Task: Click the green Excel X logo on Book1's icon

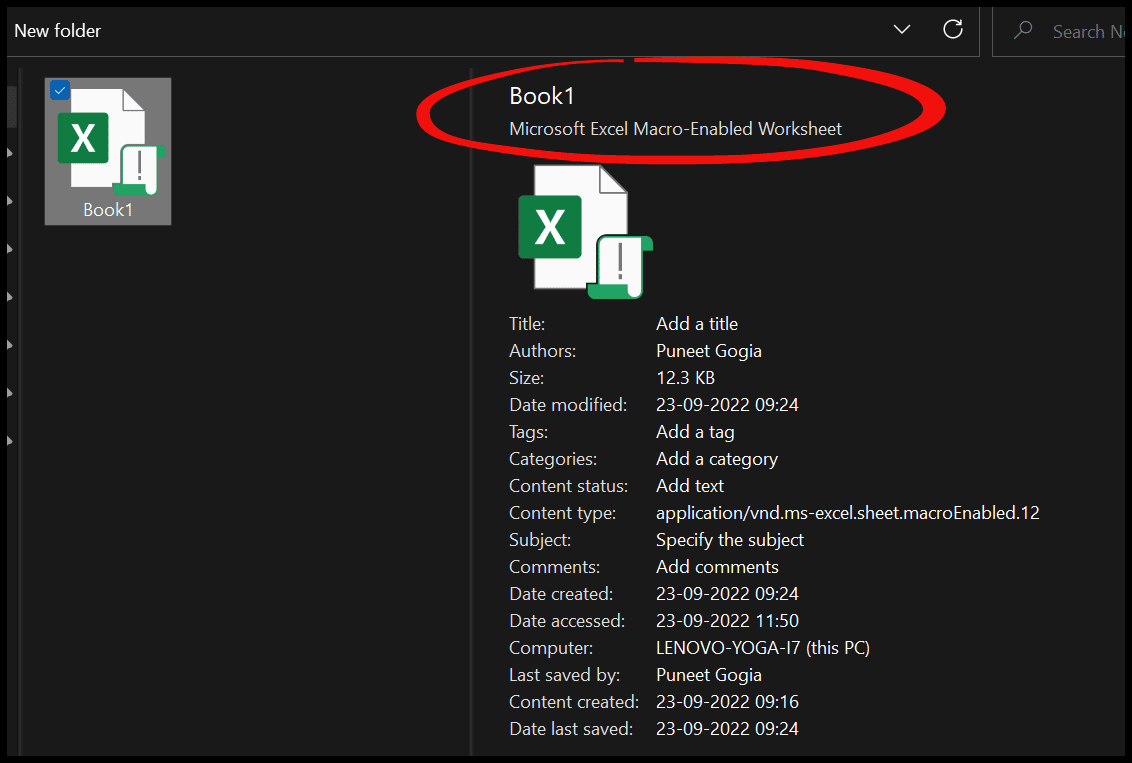Action: (x=83, y=136)
